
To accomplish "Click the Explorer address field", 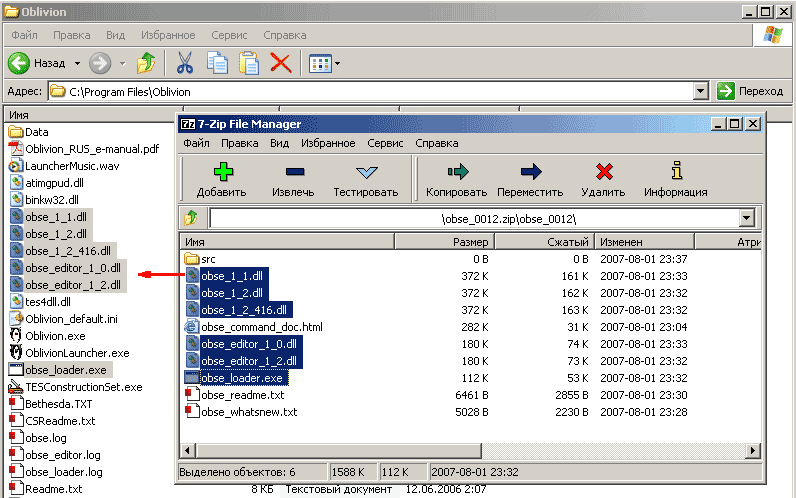I will tap(371, 91).
